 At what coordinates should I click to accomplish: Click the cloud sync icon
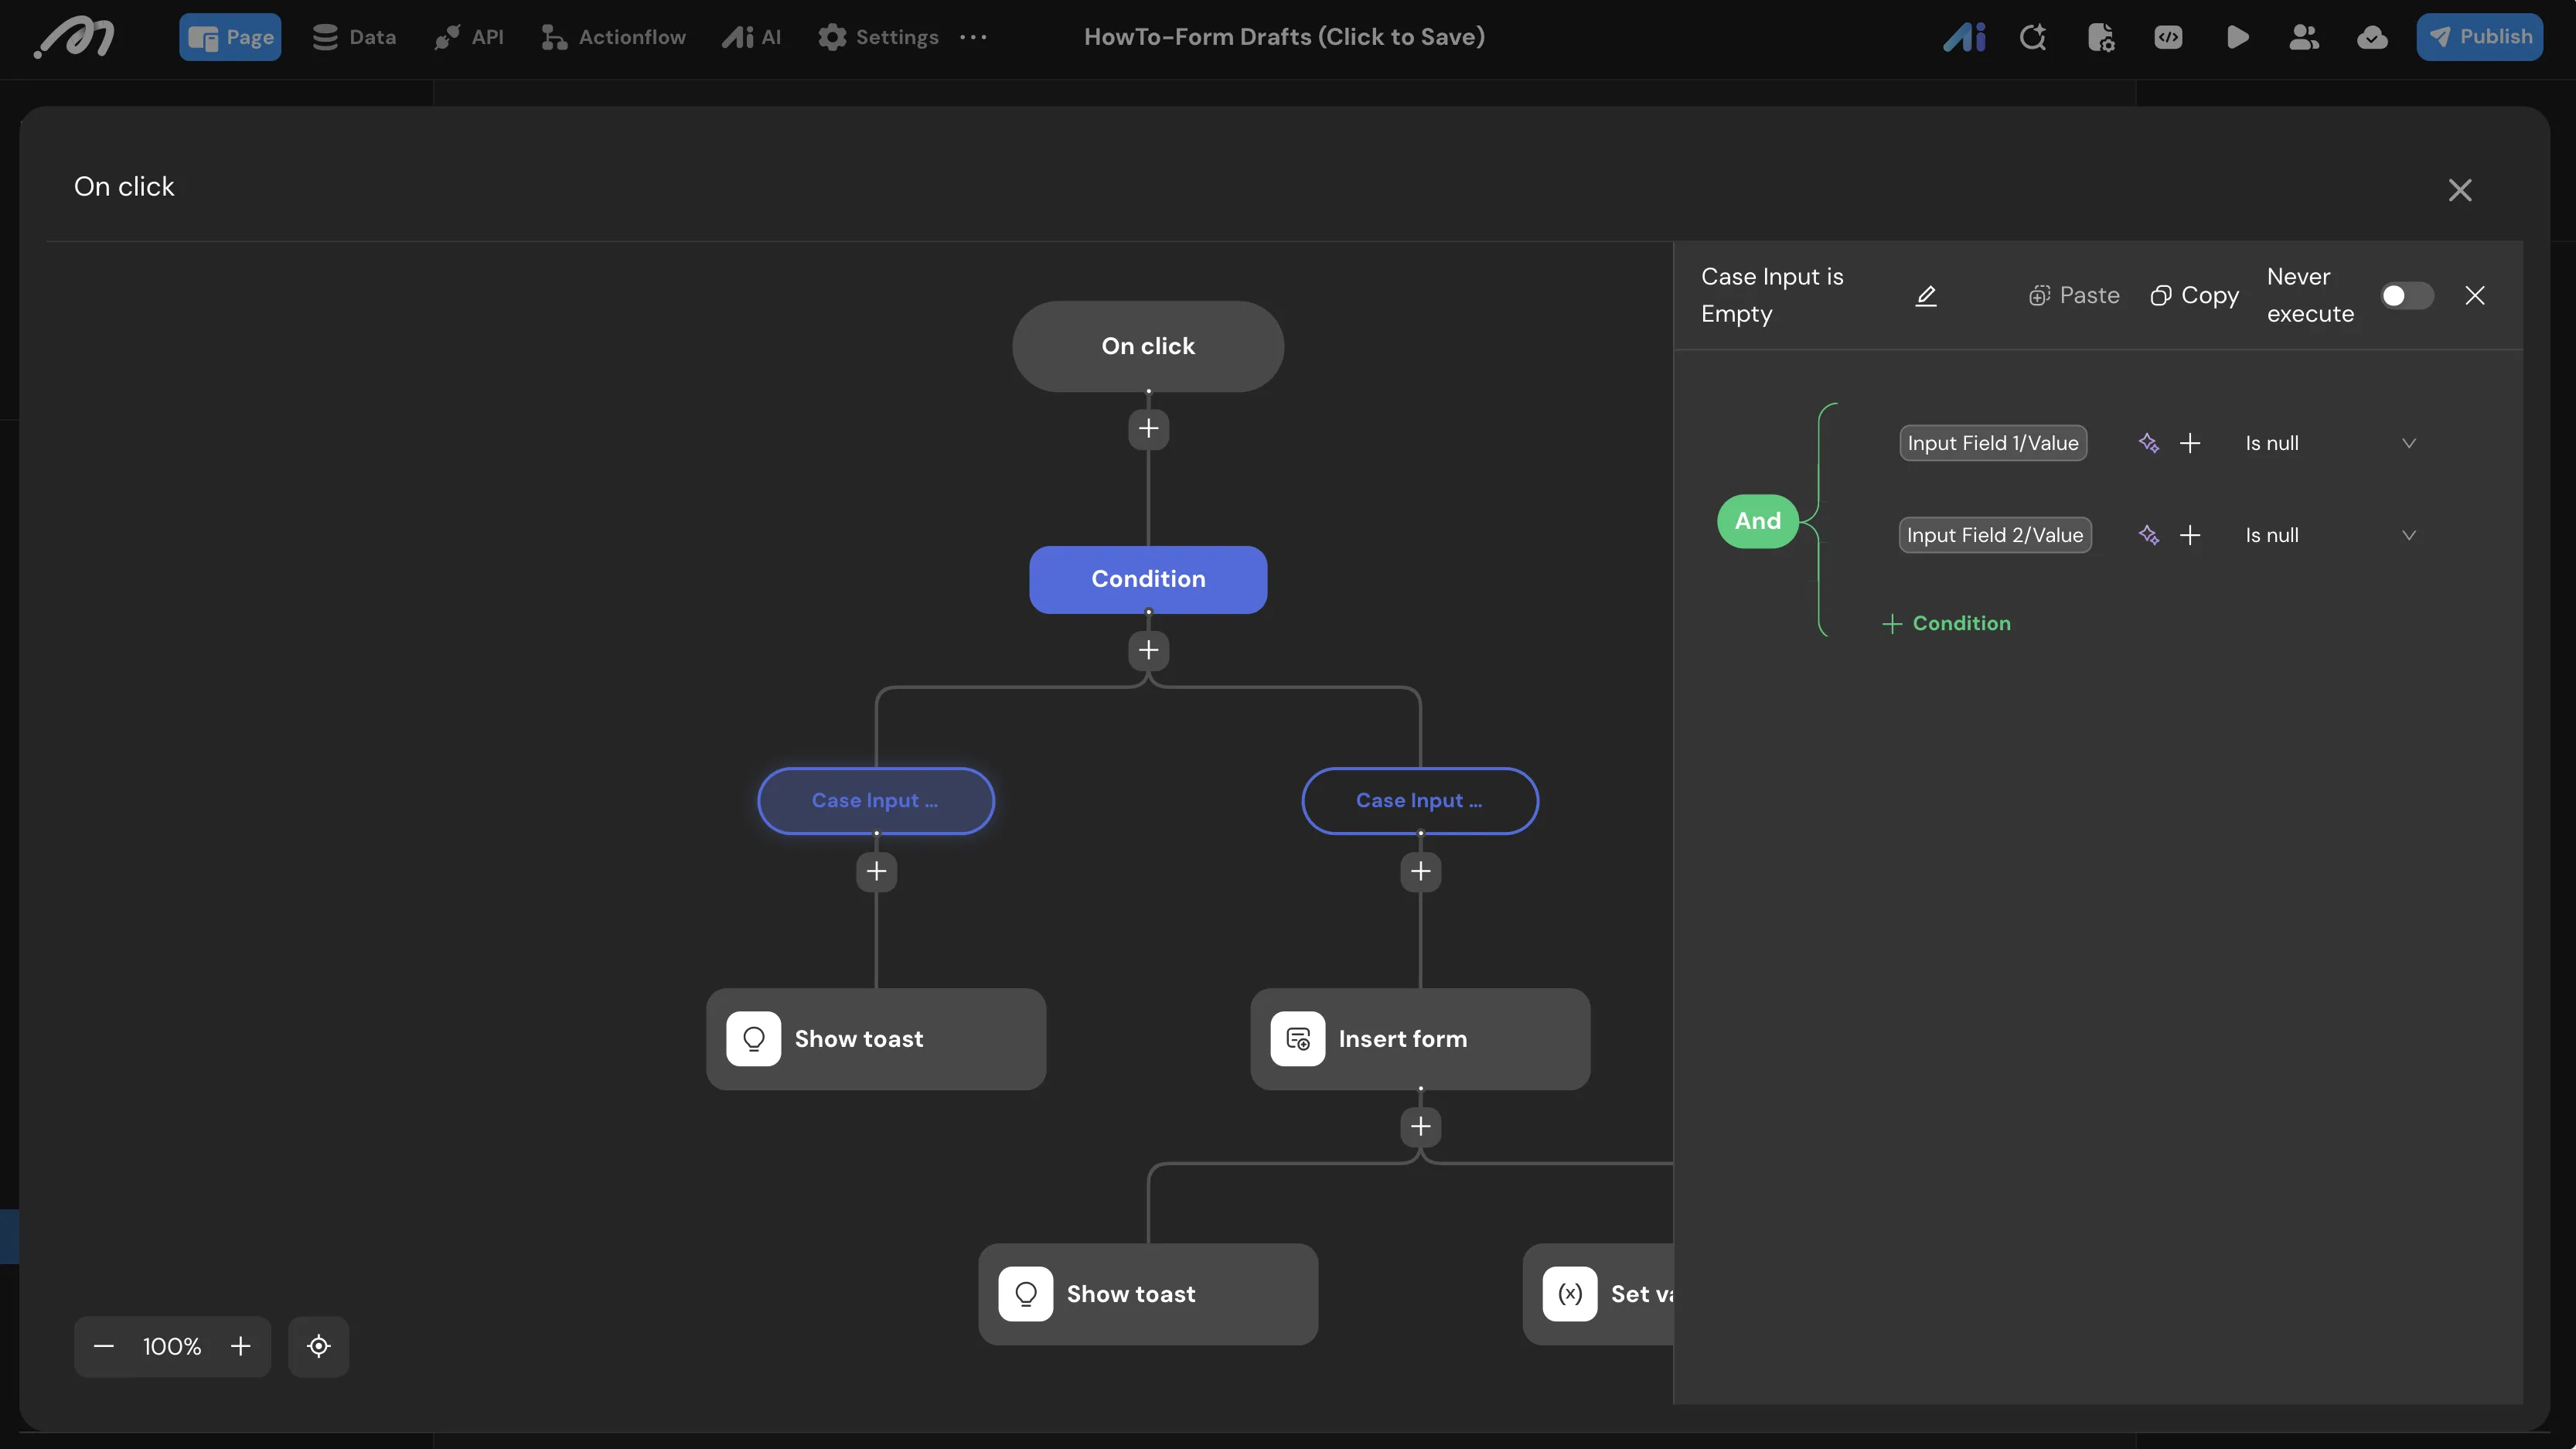[2372, 37]
